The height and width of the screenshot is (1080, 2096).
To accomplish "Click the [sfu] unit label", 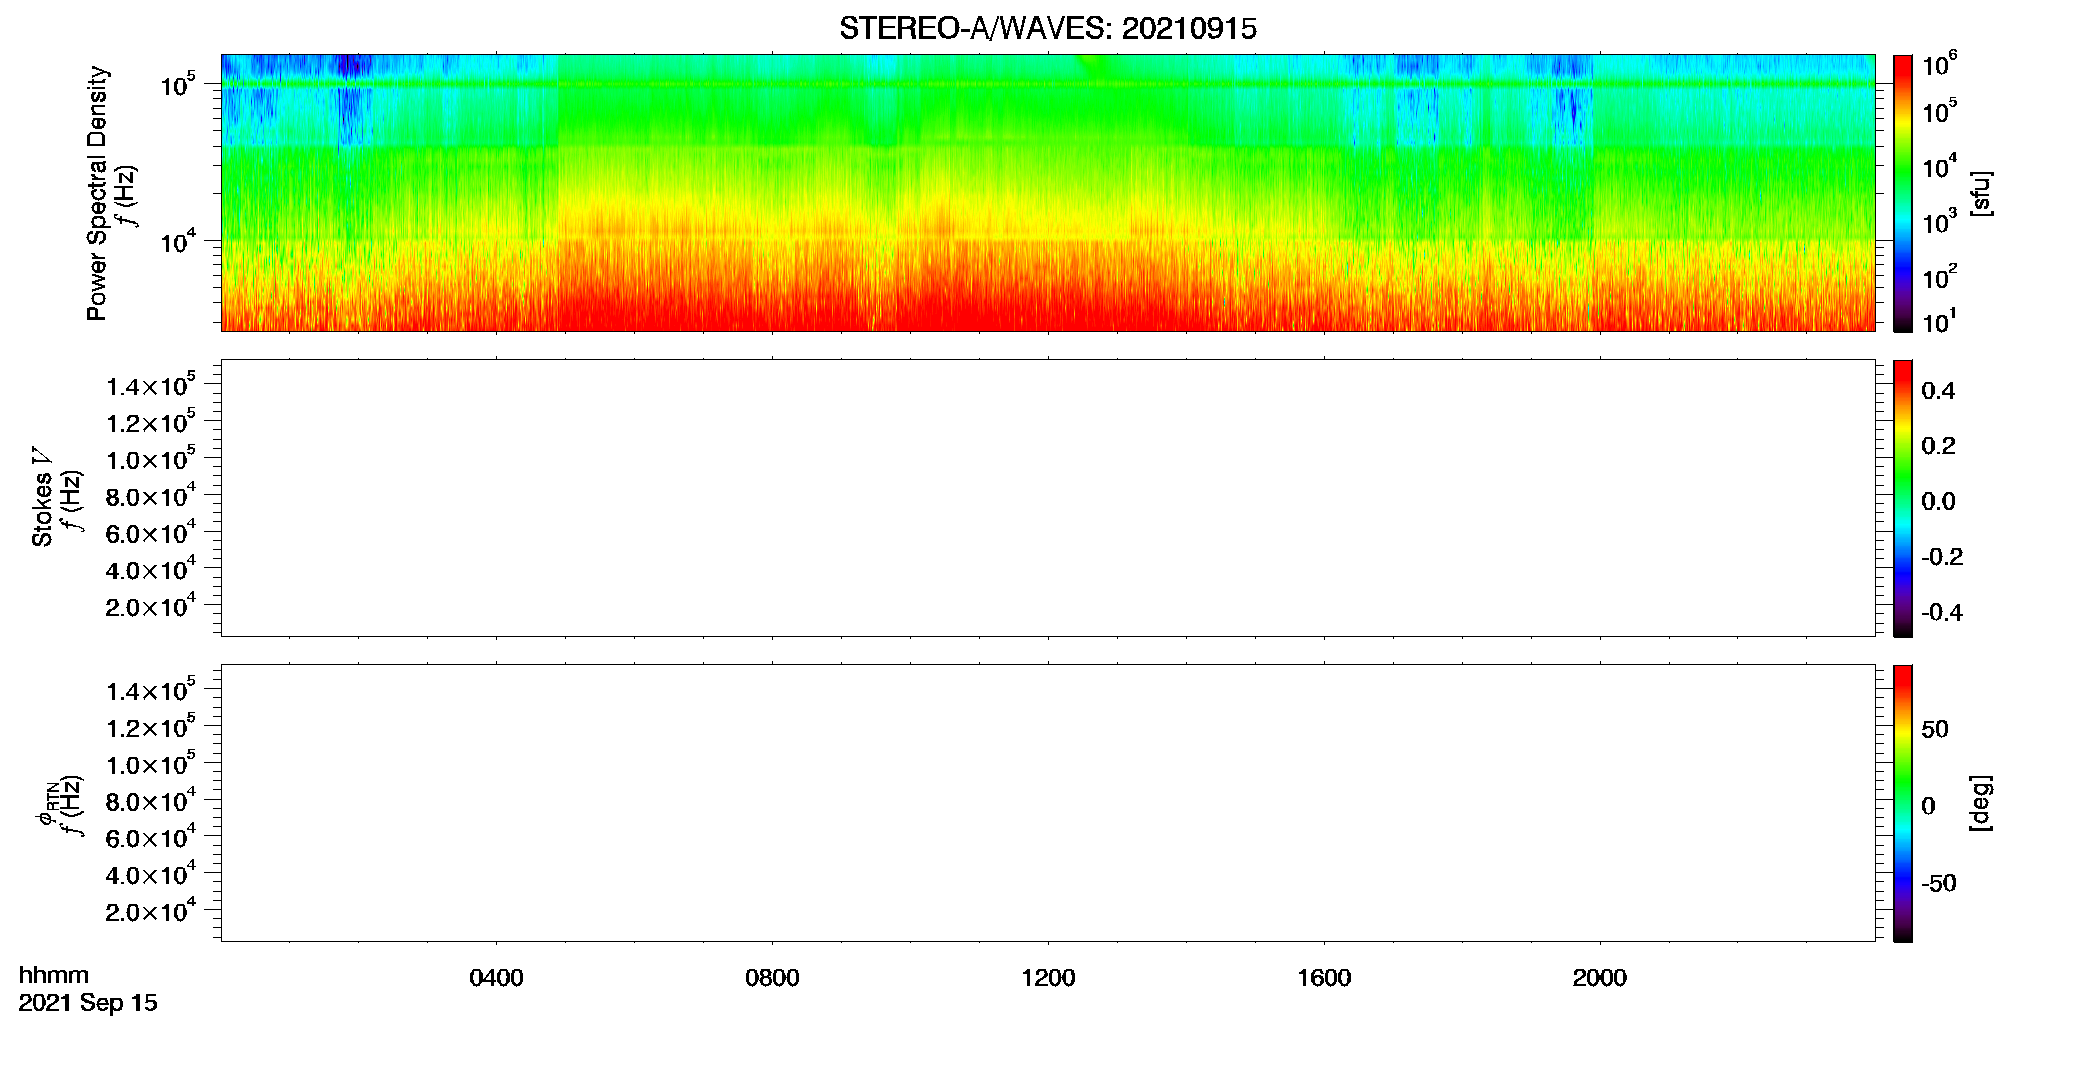I will tap(1980, 193).
